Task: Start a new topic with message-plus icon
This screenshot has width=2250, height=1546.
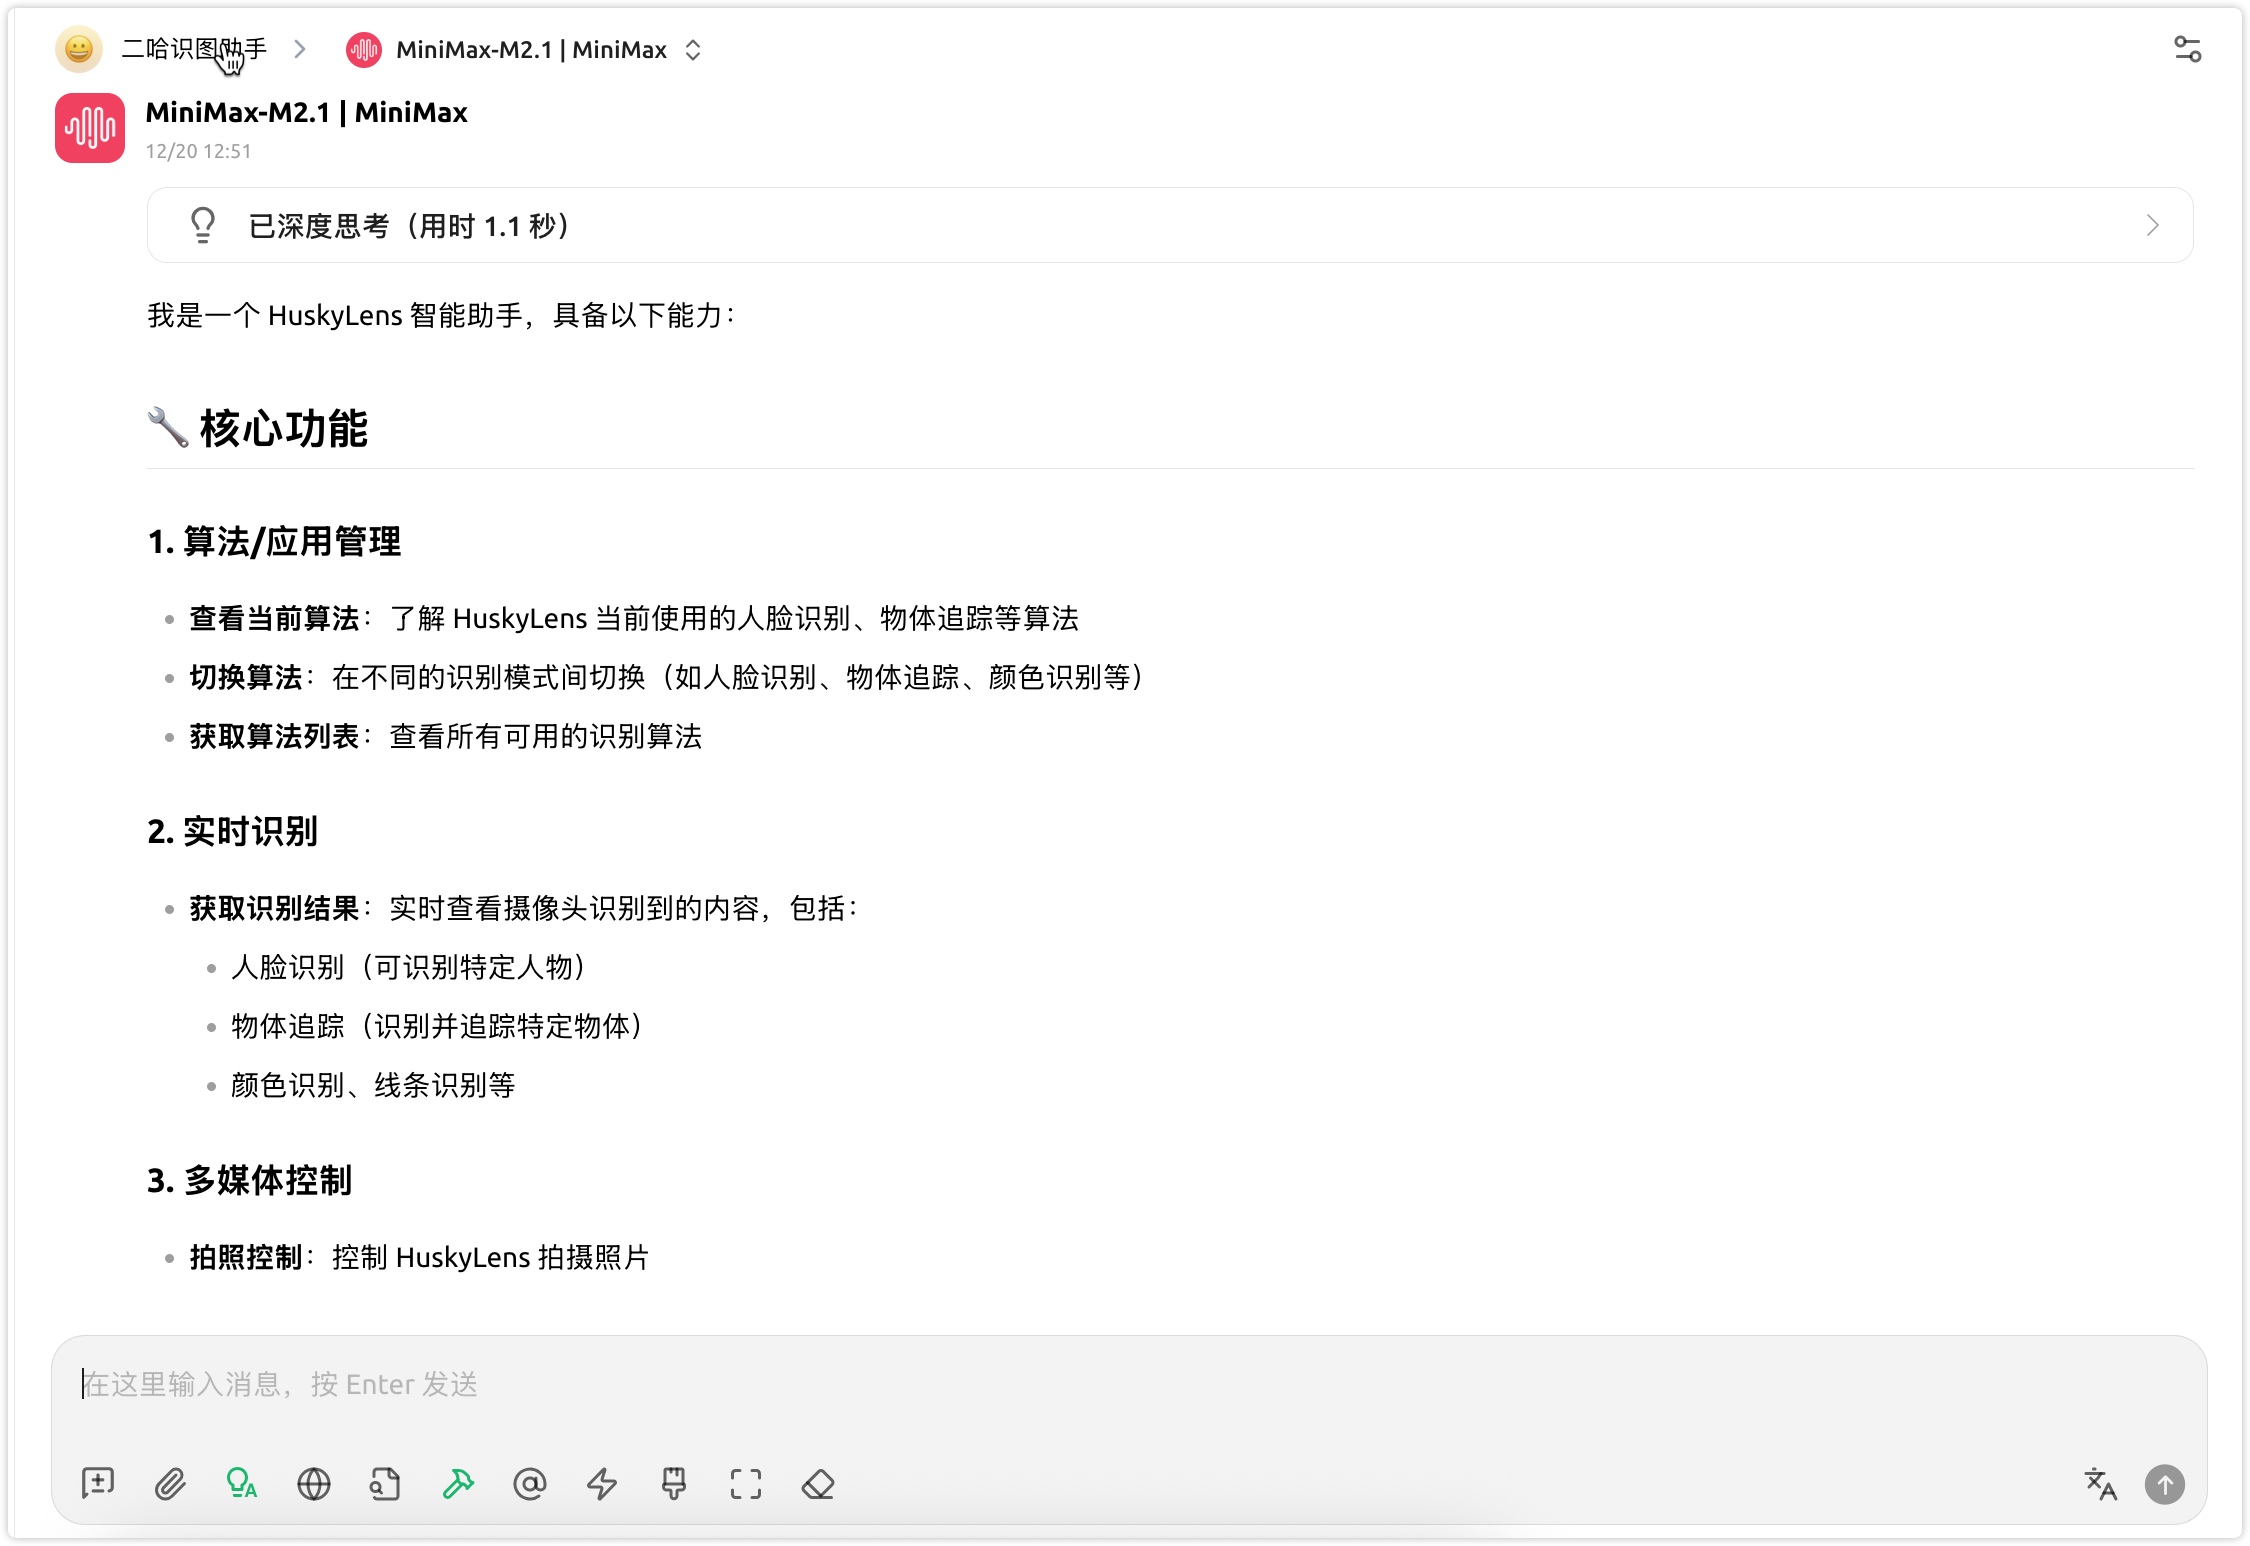Action: coord(98,1483)
